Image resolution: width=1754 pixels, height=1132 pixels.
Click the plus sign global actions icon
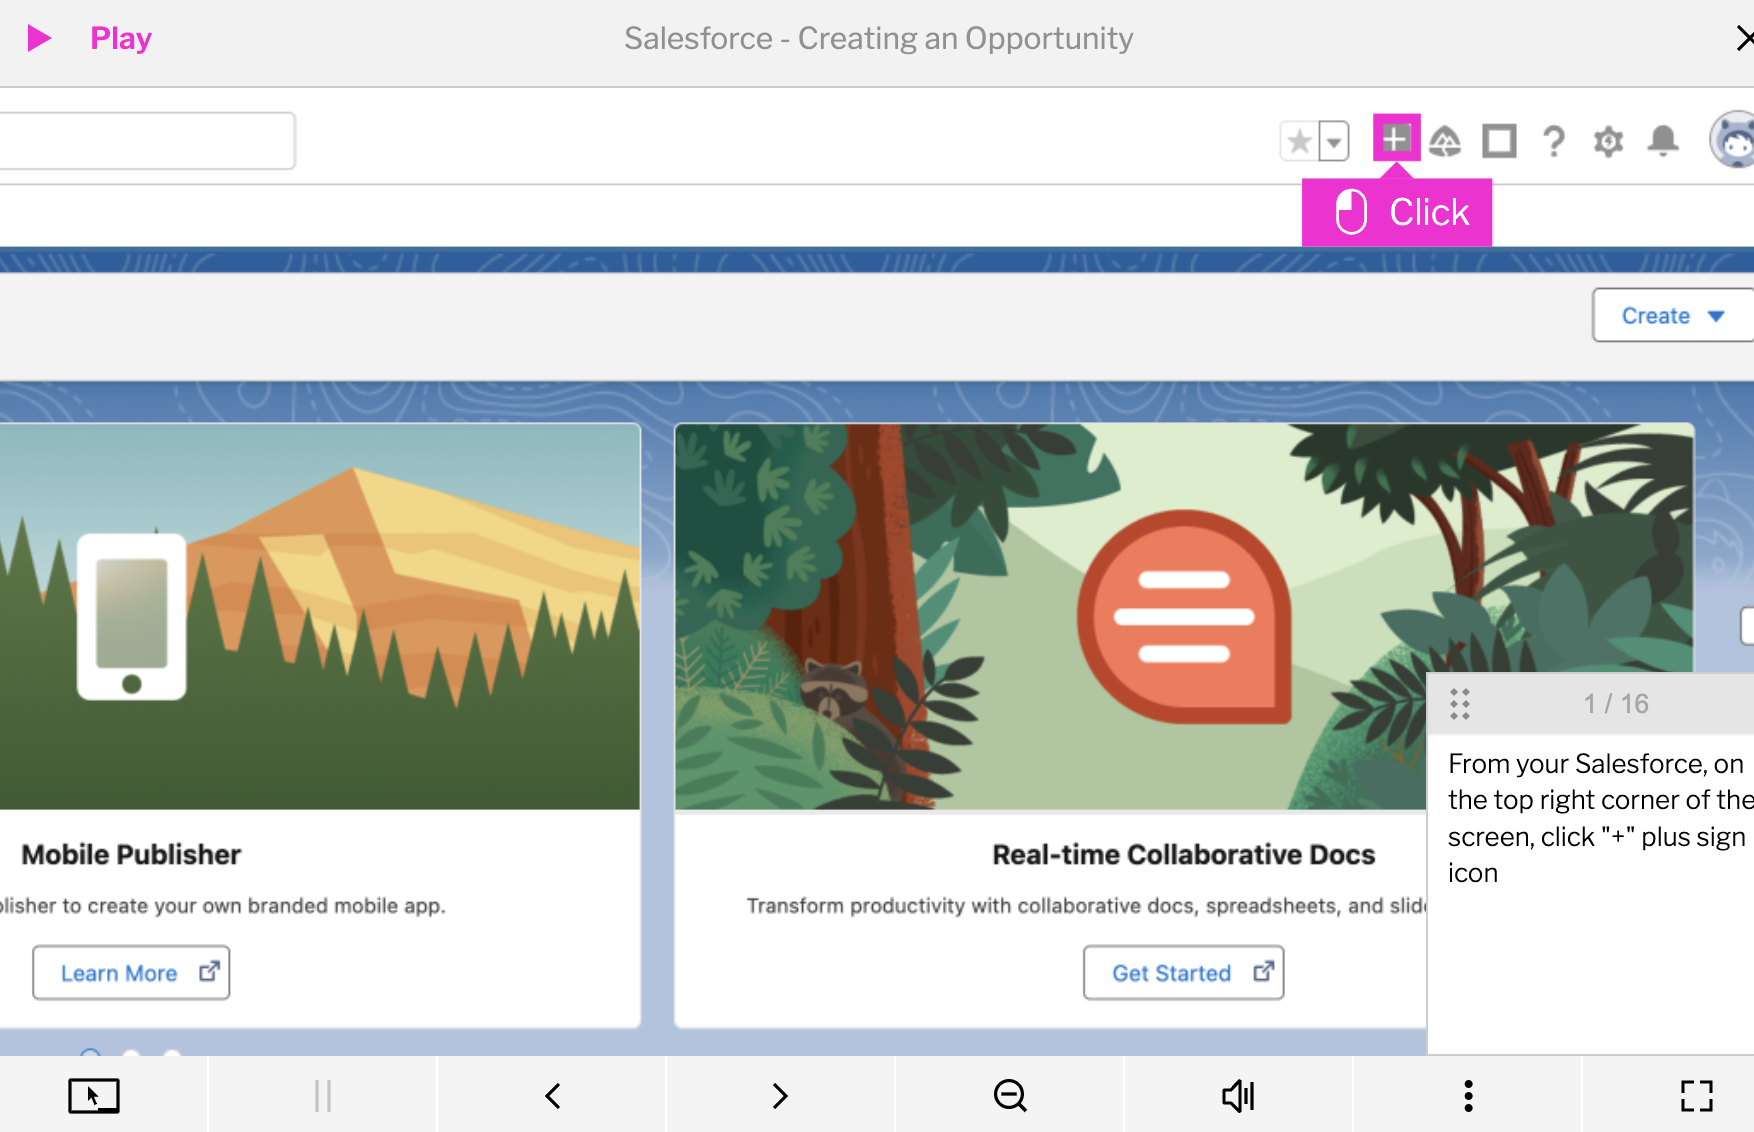1396,139
